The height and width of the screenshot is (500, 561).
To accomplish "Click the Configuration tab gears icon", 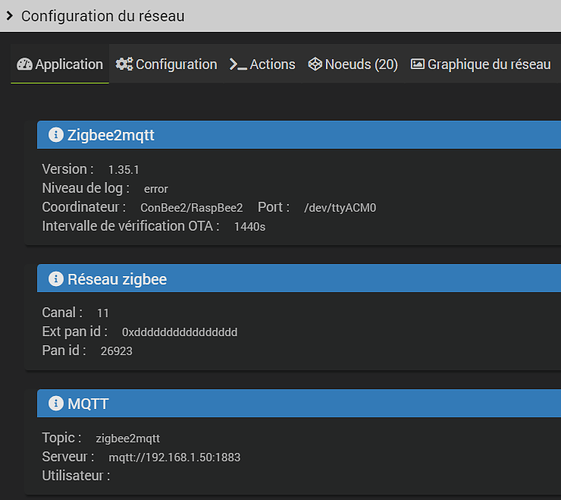I will tap(124, 64).
